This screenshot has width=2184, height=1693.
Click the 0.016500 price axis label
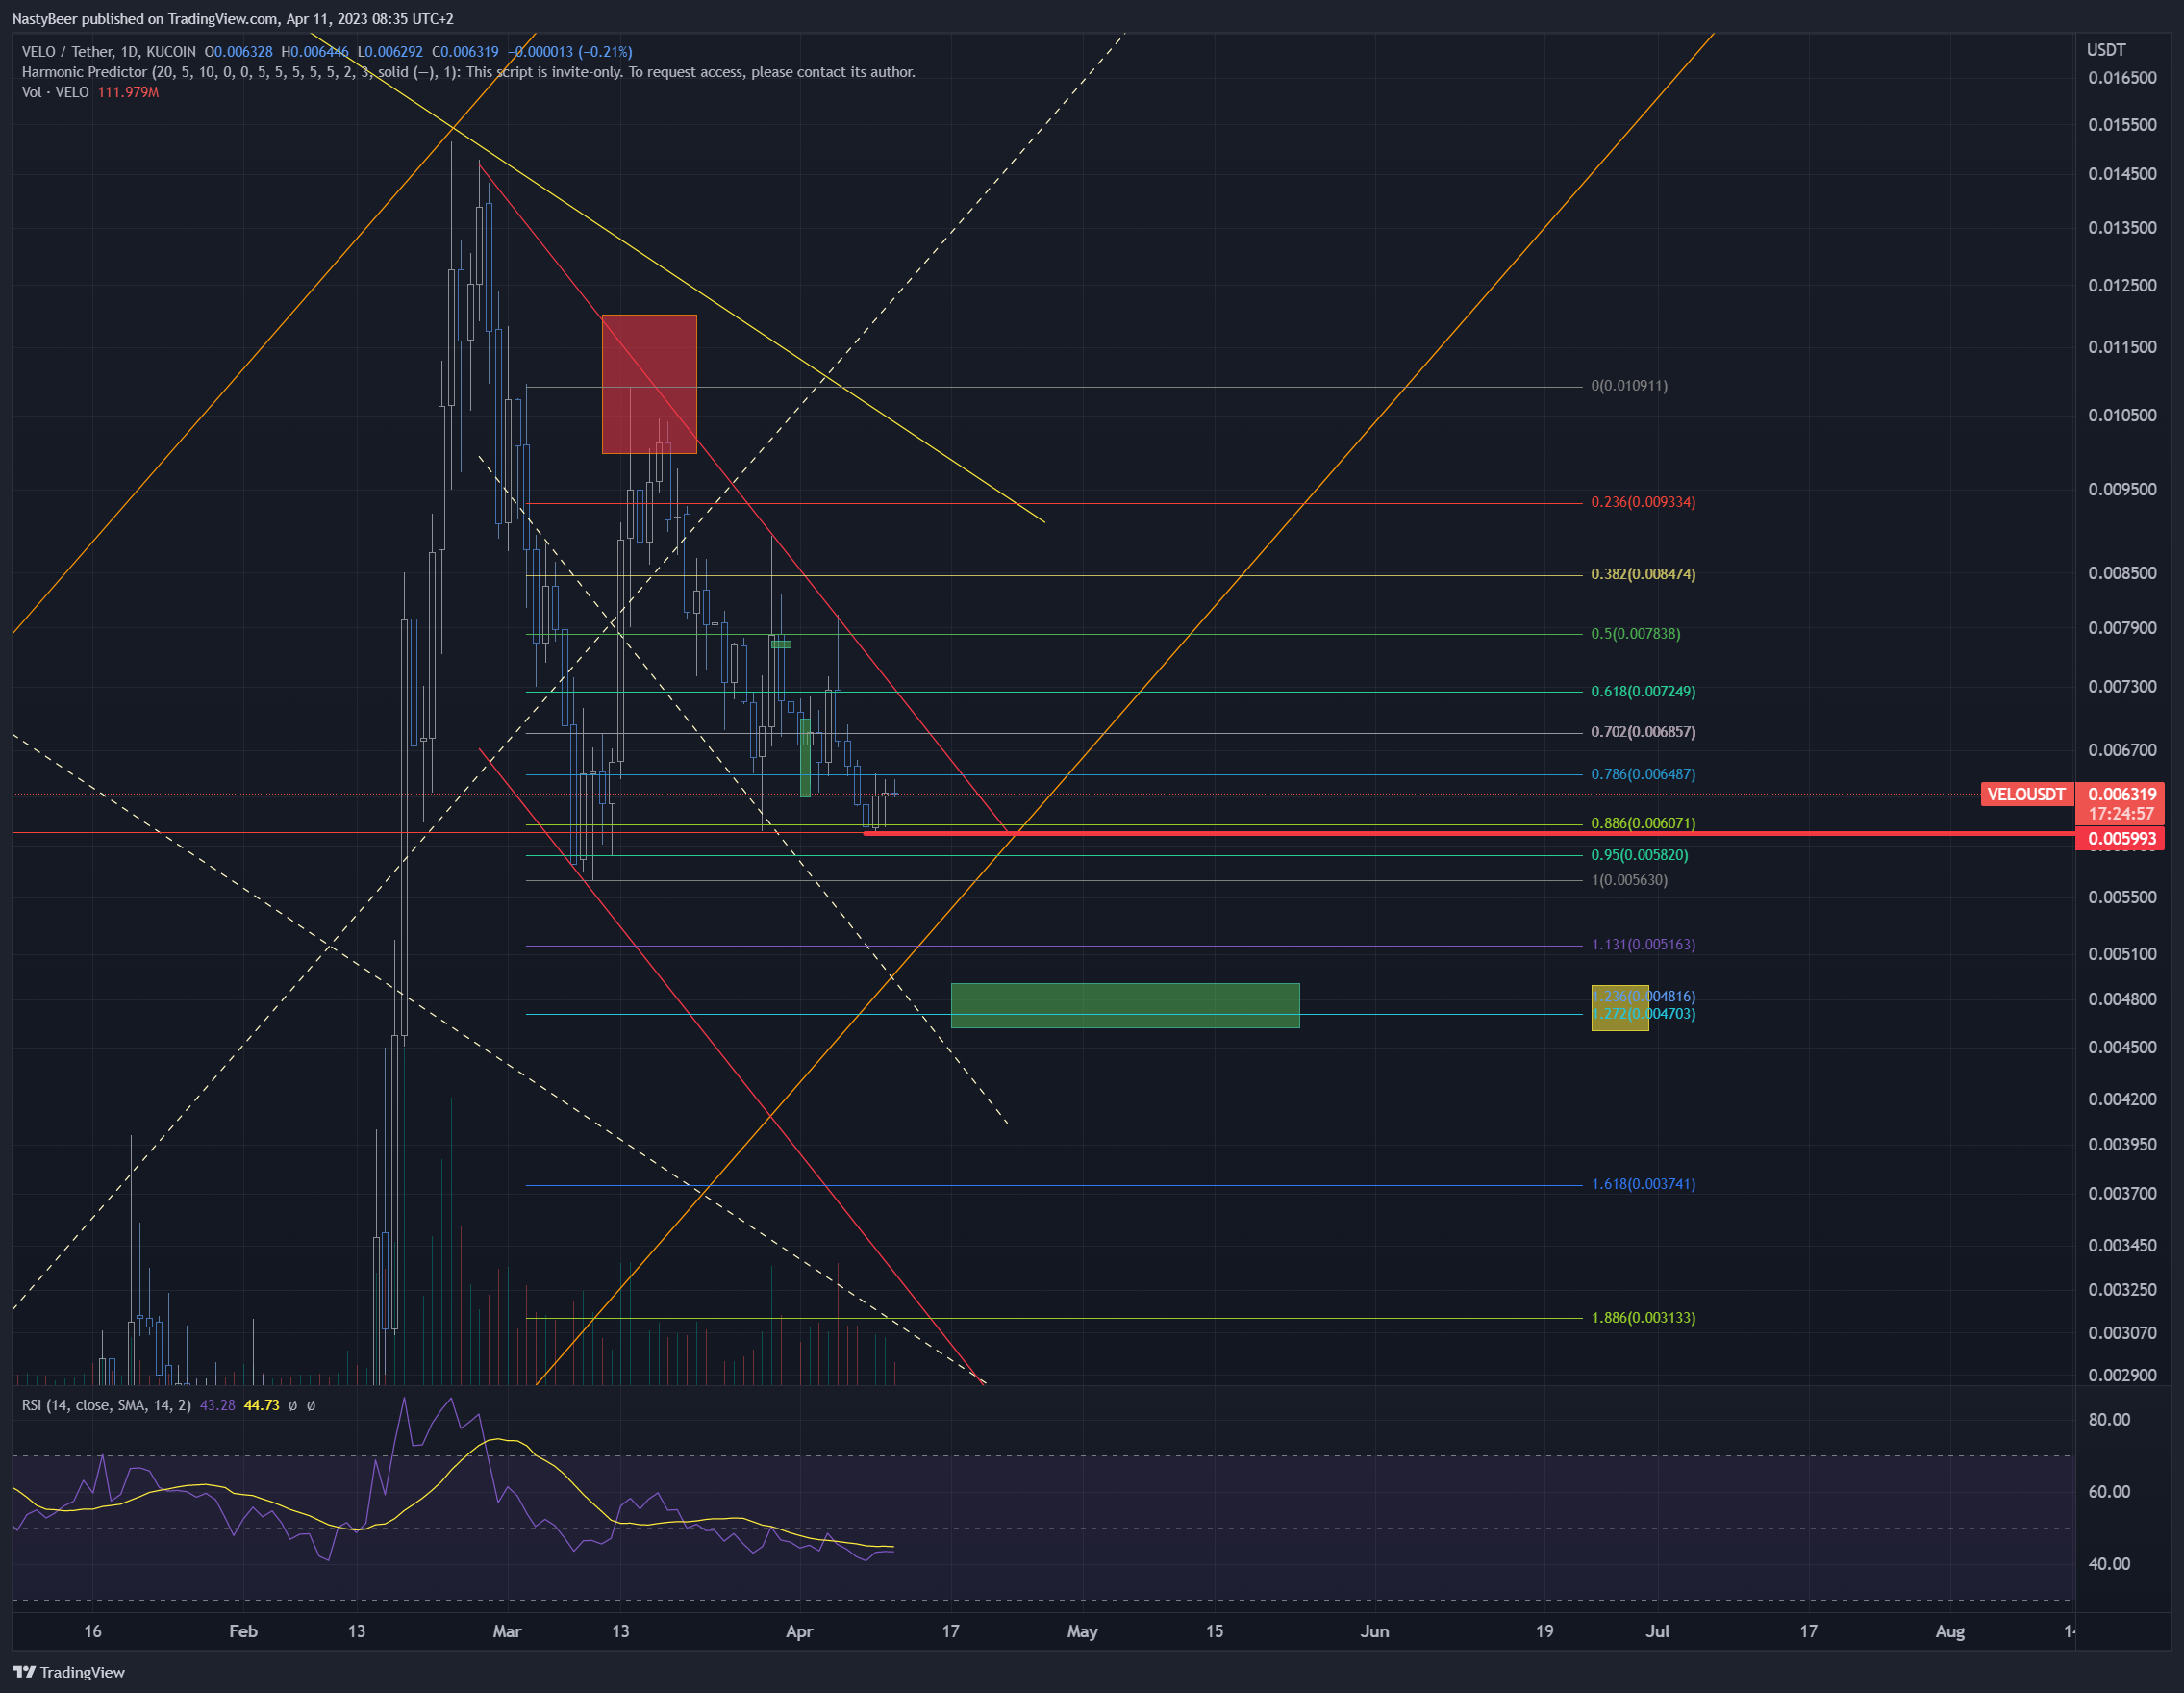tap(2122, 78)
